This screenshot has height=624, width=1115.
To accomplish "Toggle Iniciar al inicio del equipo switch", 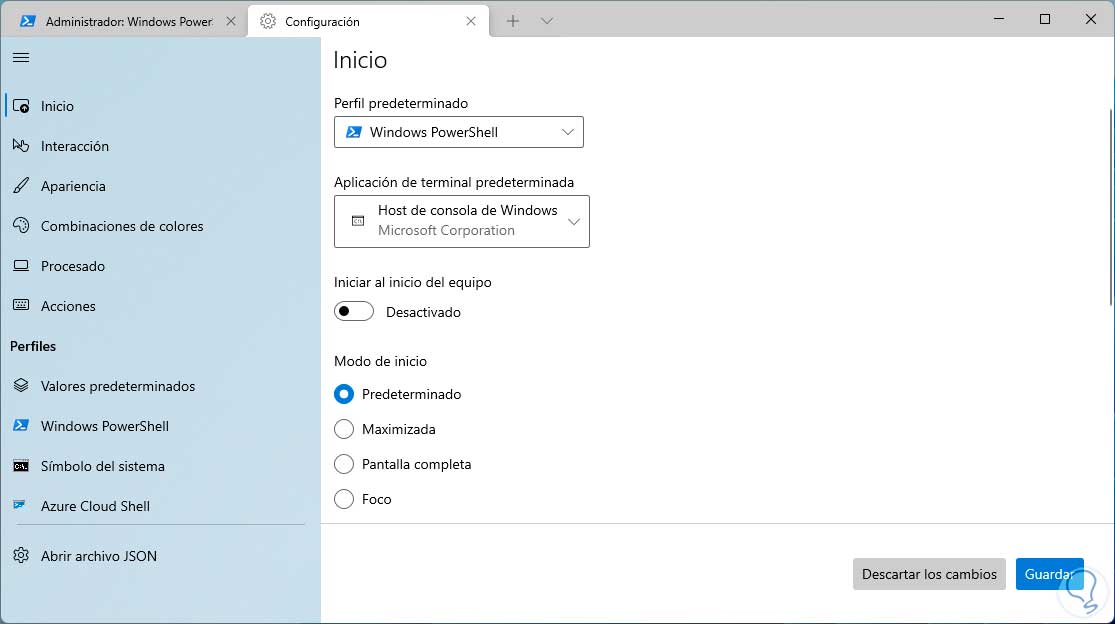I will 353,311.
